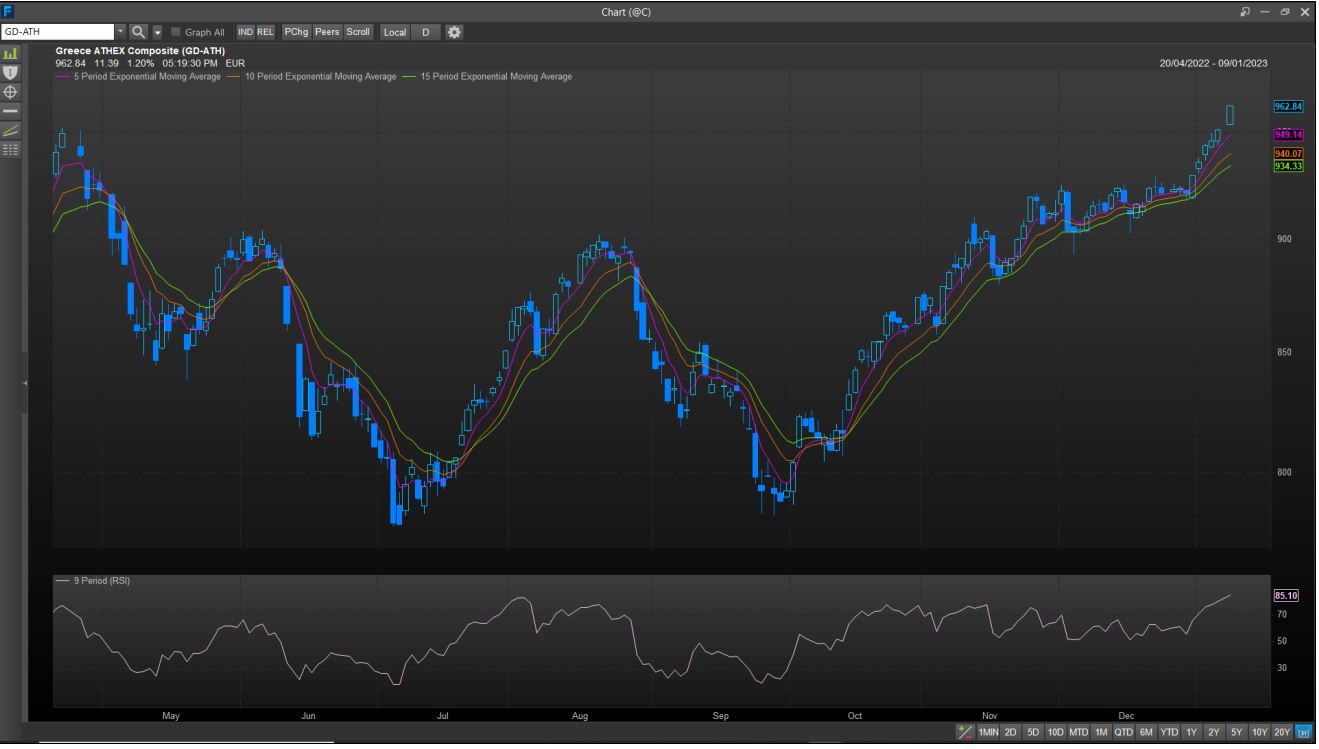The width and height of the screenshot is (1319, 749).
Task: Open dropdown arrow next to search icon
Action: [x=157, y=32]
